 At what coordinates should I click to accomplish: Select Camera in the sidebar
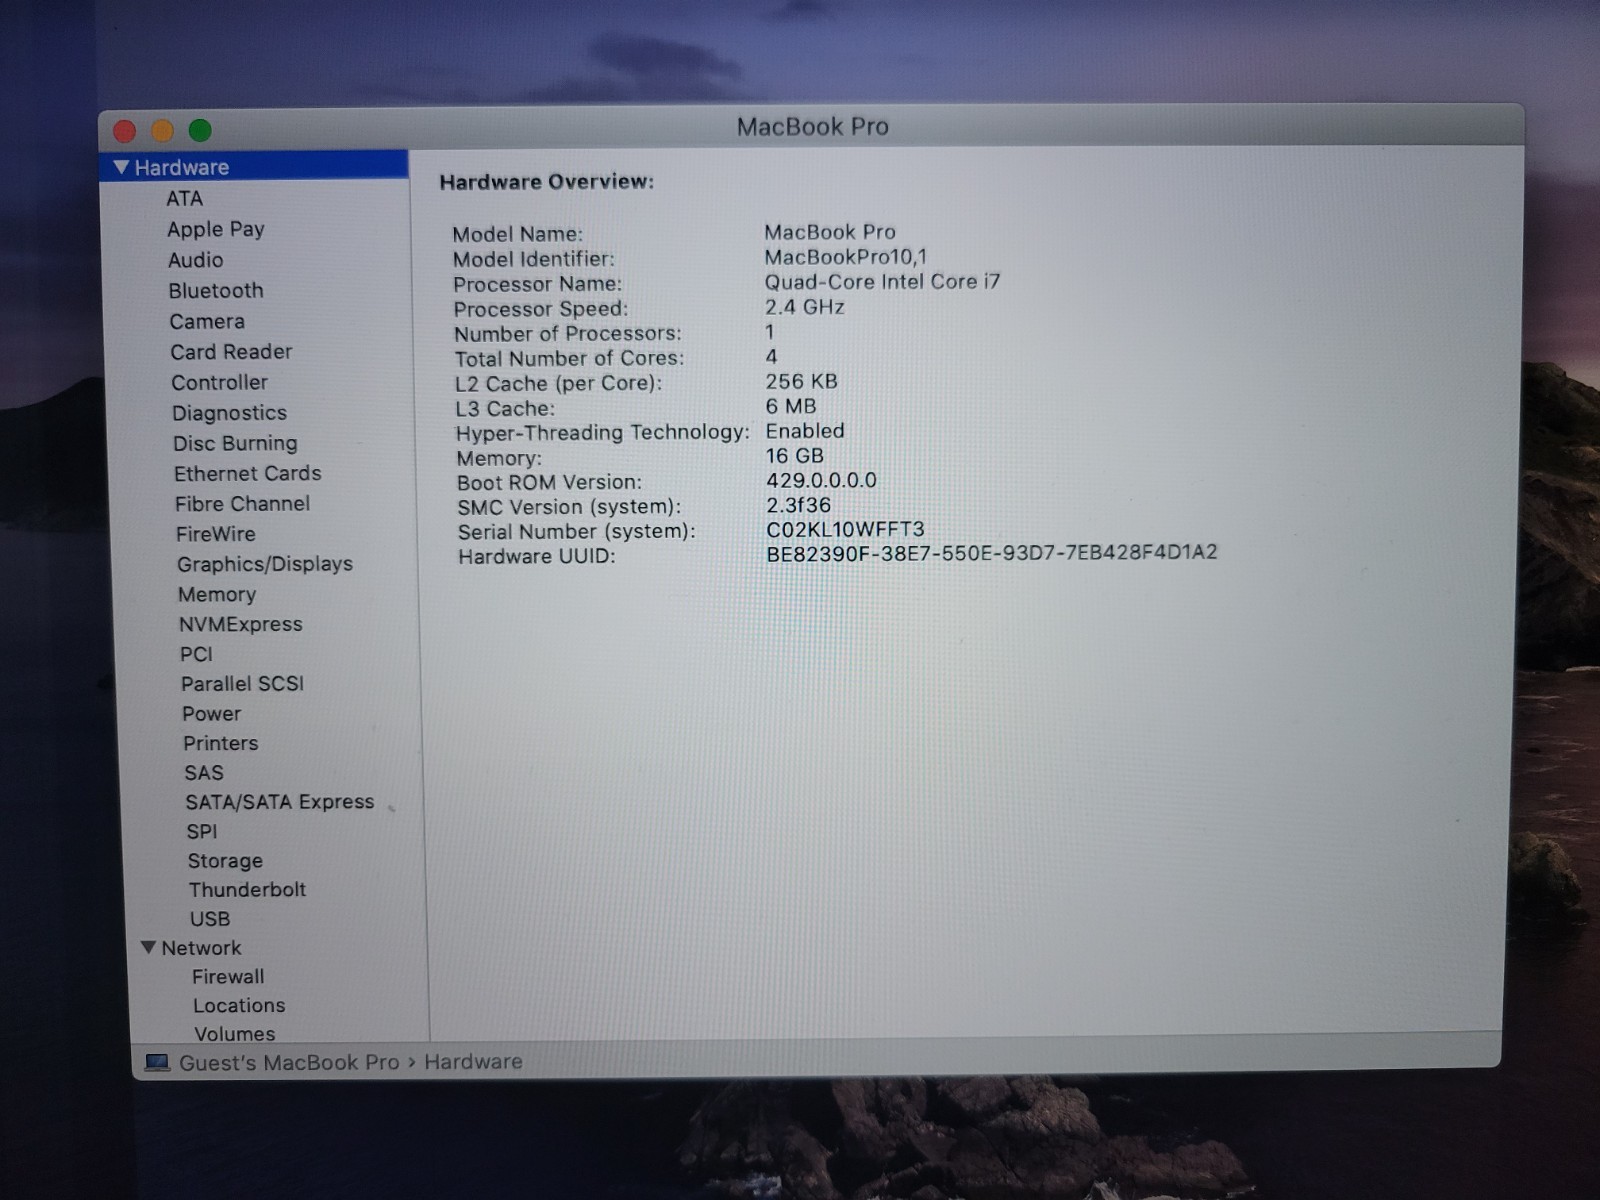[207, 321]
